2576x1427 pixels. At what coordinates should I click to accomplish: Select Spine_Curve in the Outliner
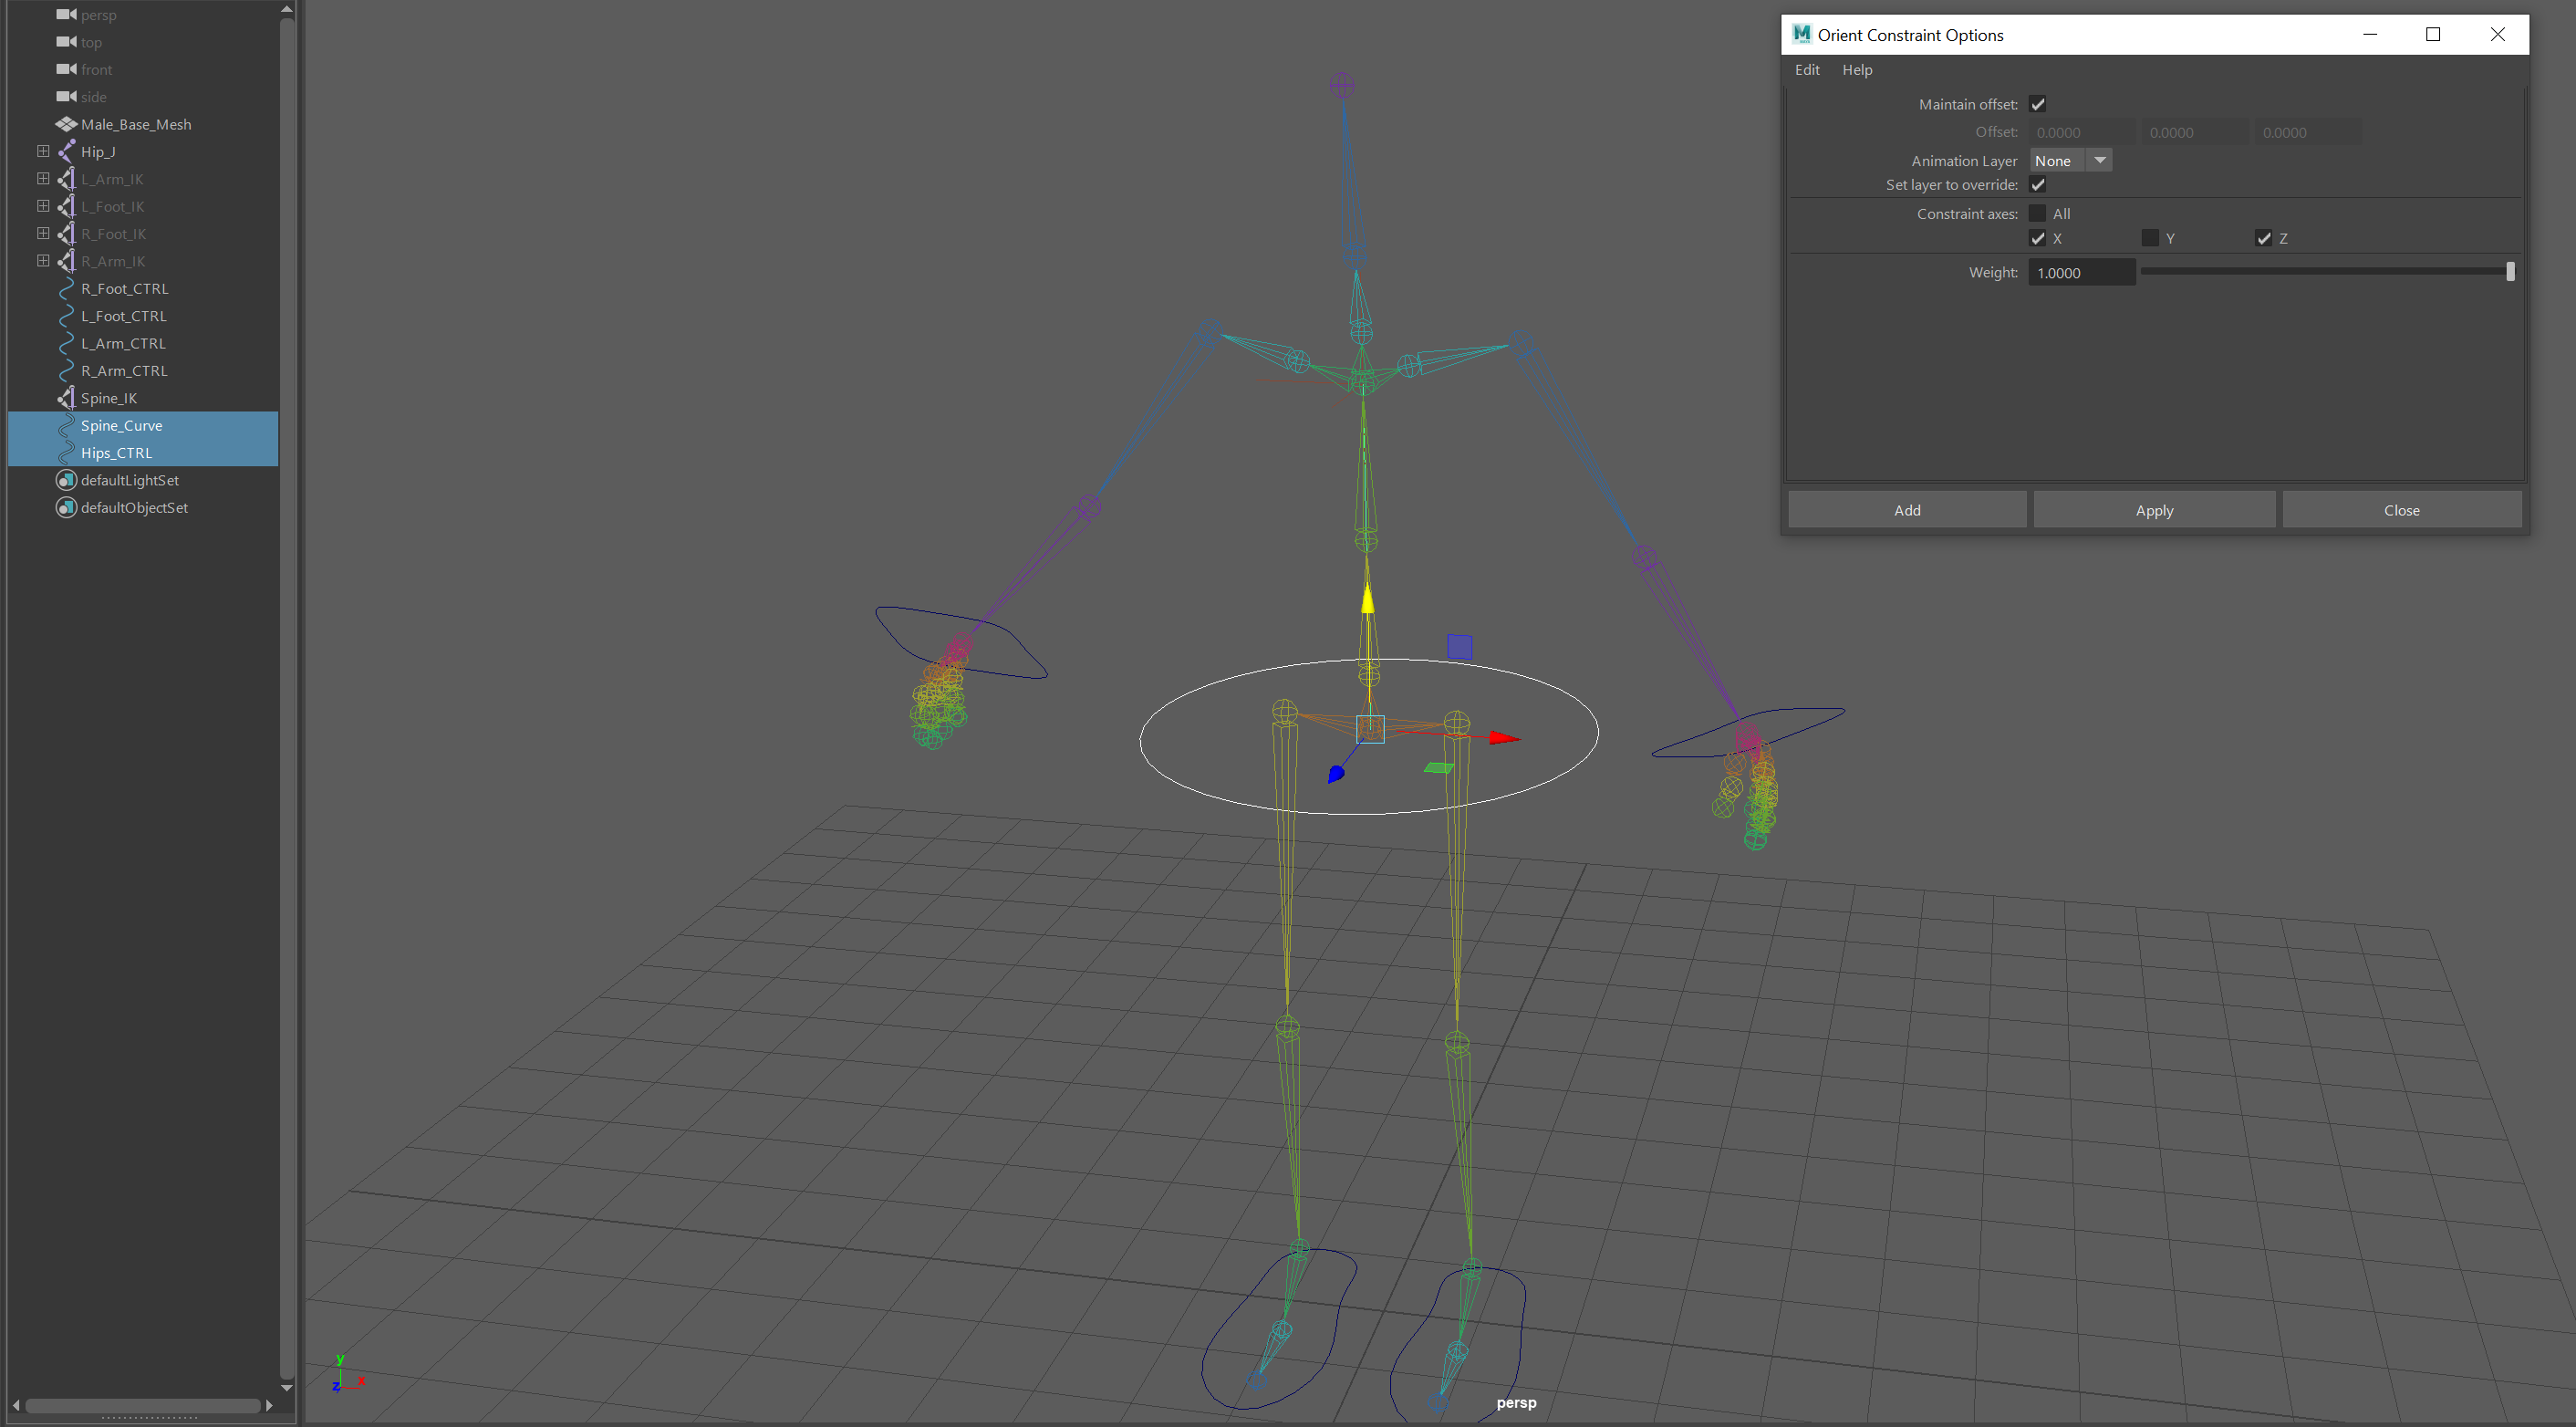pyautogui.click(x=121, y=425)
